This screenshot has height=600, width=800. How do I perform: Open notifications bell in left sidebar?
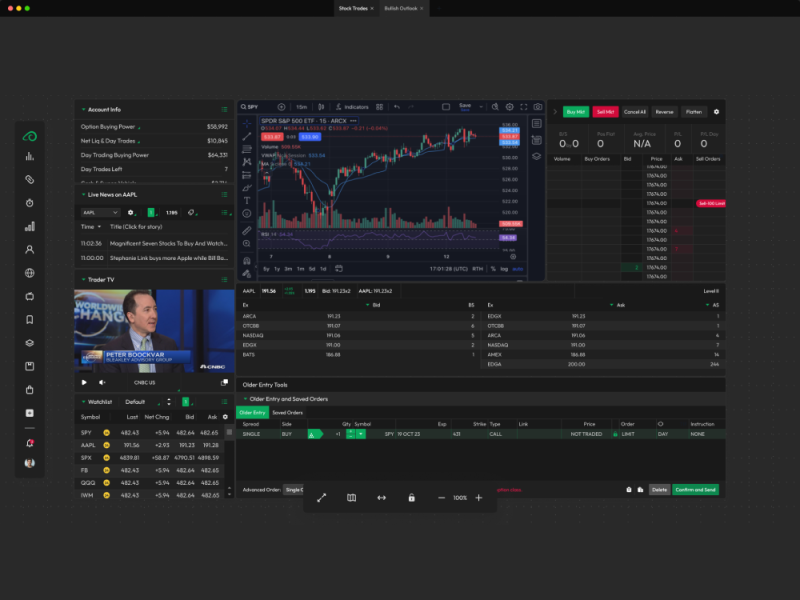tap(30, 443)
